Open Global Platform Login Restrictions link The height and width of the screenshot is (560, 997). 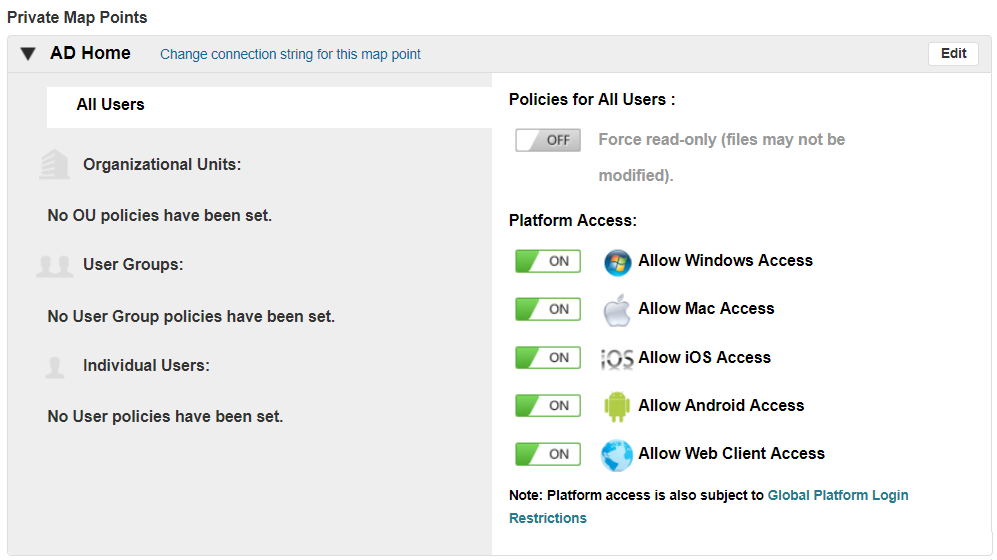pos(838,495)
